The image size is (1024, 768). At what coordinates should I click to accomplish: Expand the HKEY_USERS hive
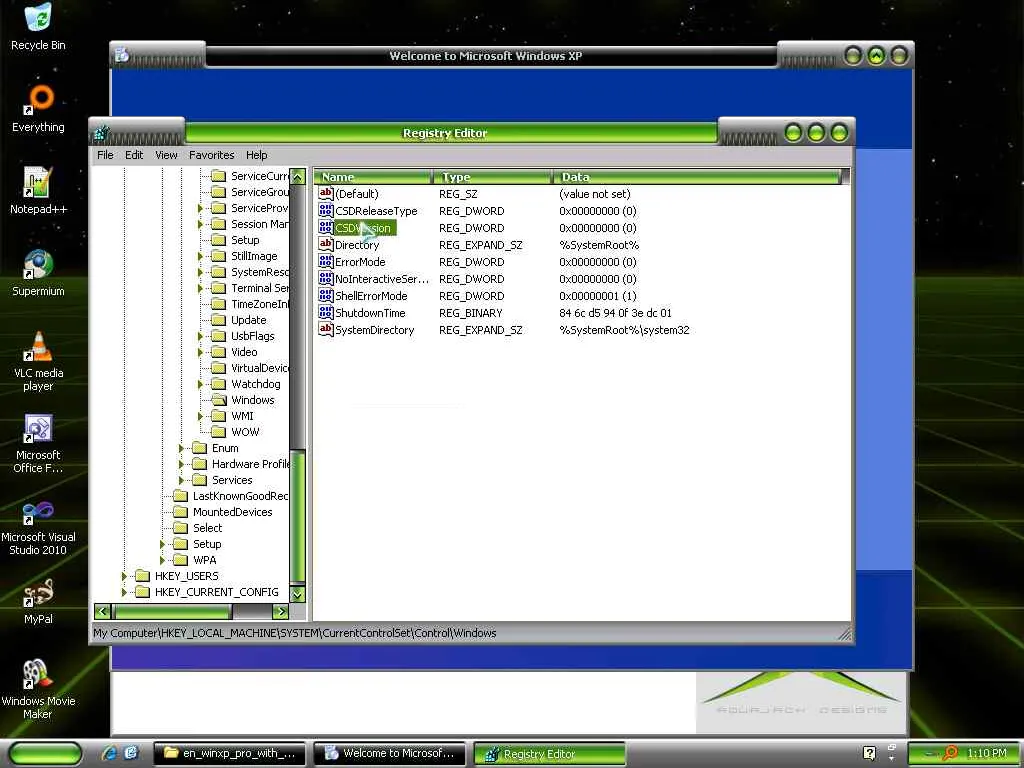coord(124,576)
